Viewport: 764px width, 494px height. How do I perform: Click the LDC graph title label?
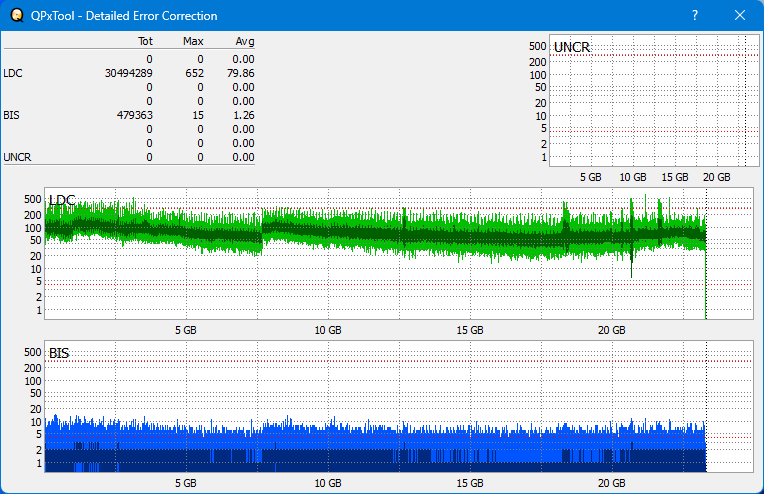click(62, 201)
